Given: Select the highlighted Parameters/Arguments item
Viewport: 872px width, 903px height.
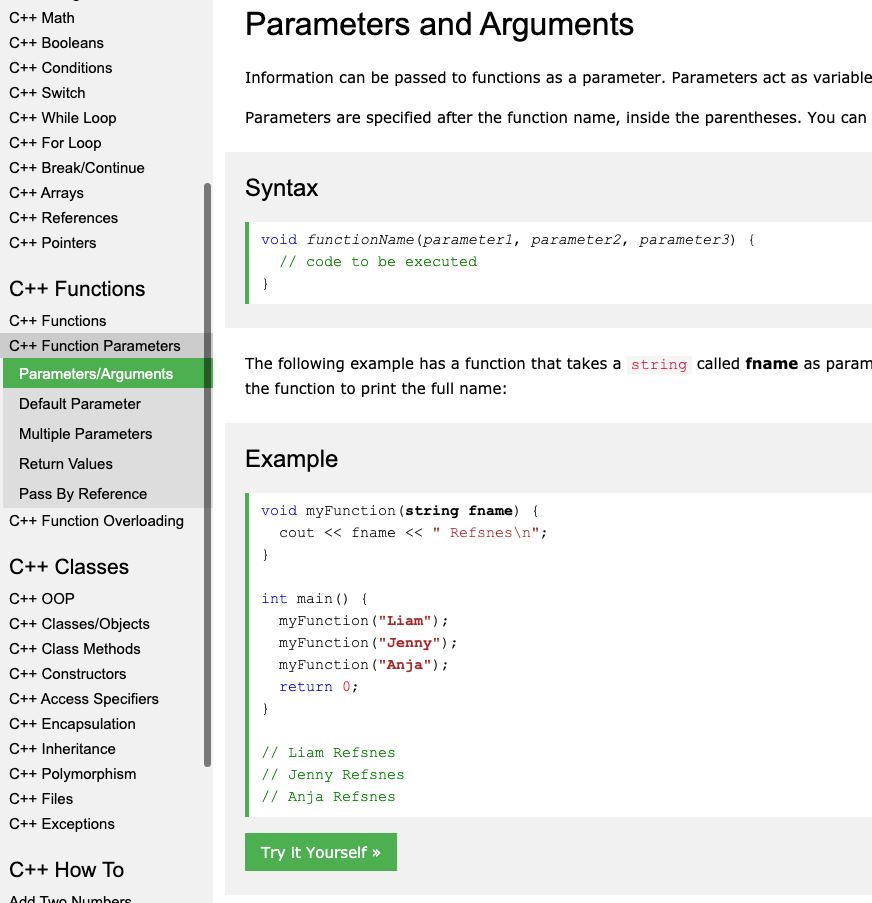Looking at the screenshot, I should [x=96, y=374].
